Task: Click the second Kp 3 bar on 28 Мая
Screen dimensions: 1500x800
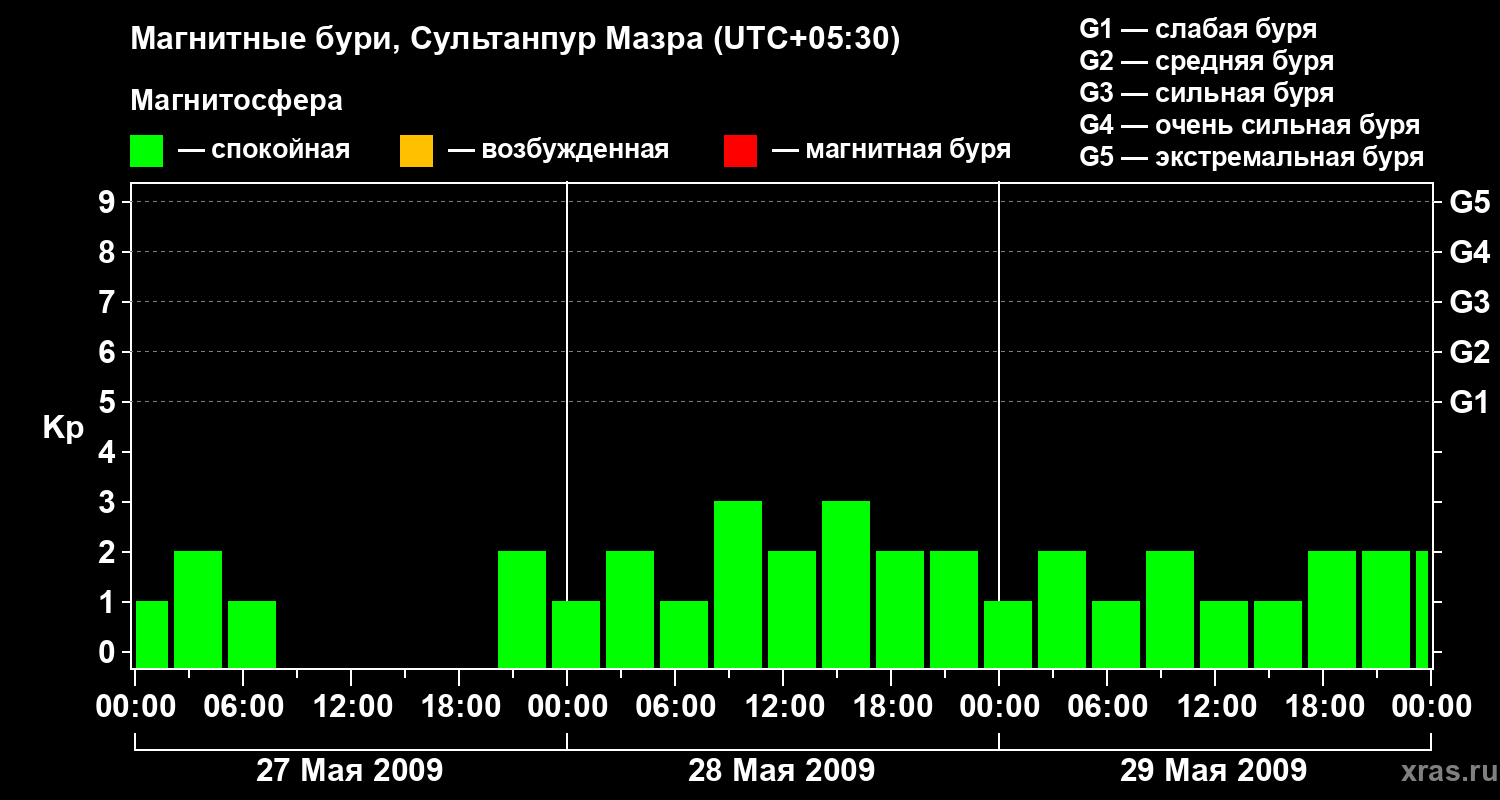Action: (846, 584)
